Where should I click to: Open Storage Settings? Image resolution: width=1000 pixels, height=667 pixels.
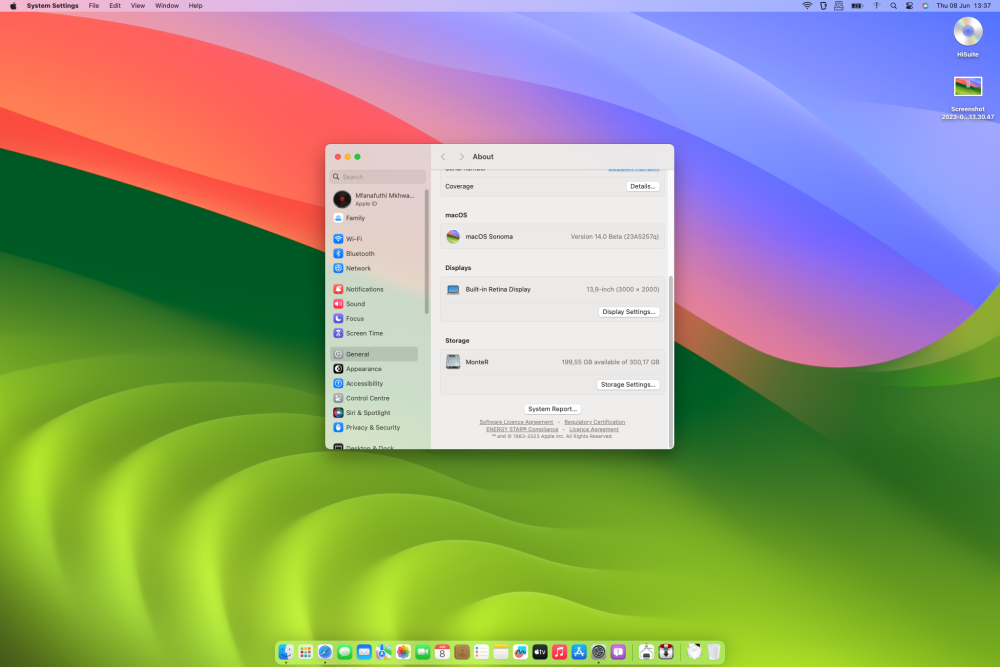[628, 385]
